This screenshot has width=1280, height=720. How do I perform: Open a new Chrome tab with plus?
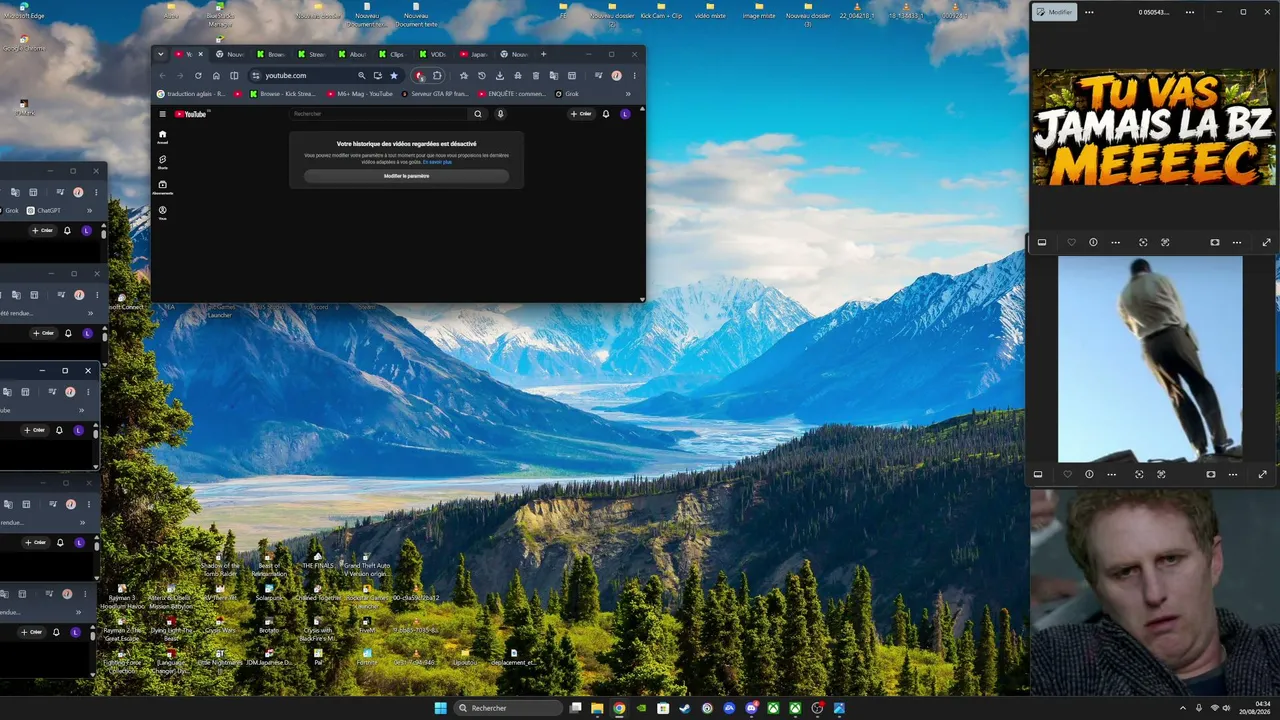click(x=543, y=54)
